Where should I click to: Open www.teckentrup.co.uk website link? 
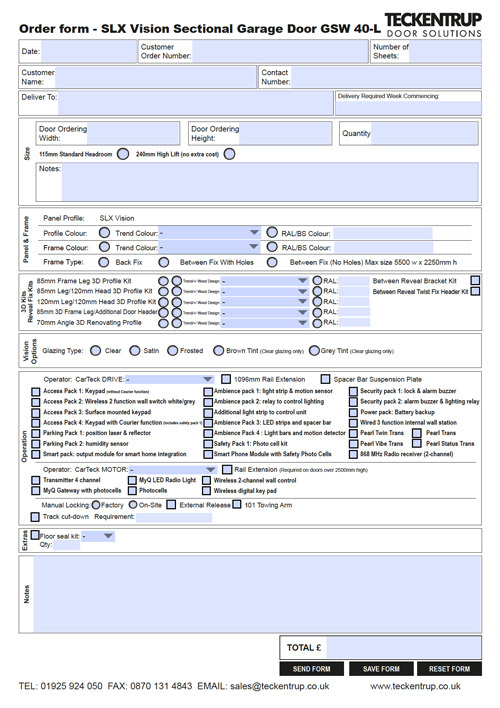[x=416, y=686]
